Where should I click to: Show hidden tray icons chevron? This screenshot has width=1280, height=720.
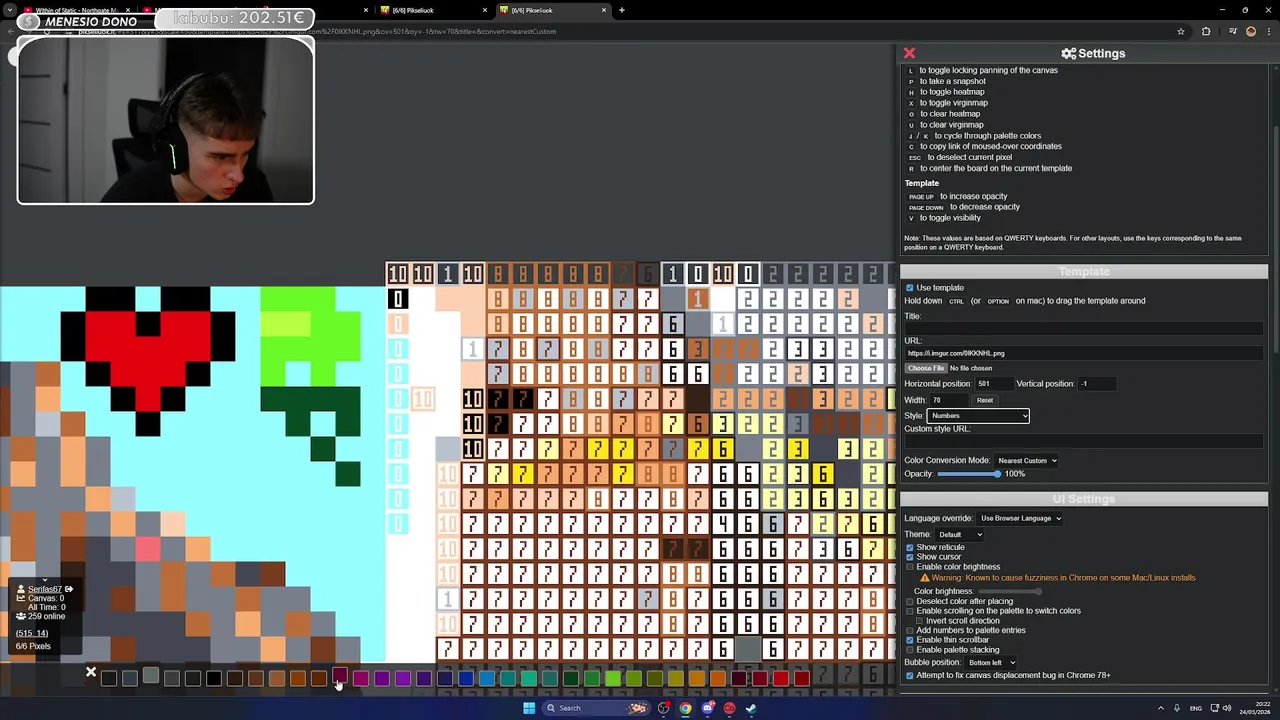tap(1162, 708)
